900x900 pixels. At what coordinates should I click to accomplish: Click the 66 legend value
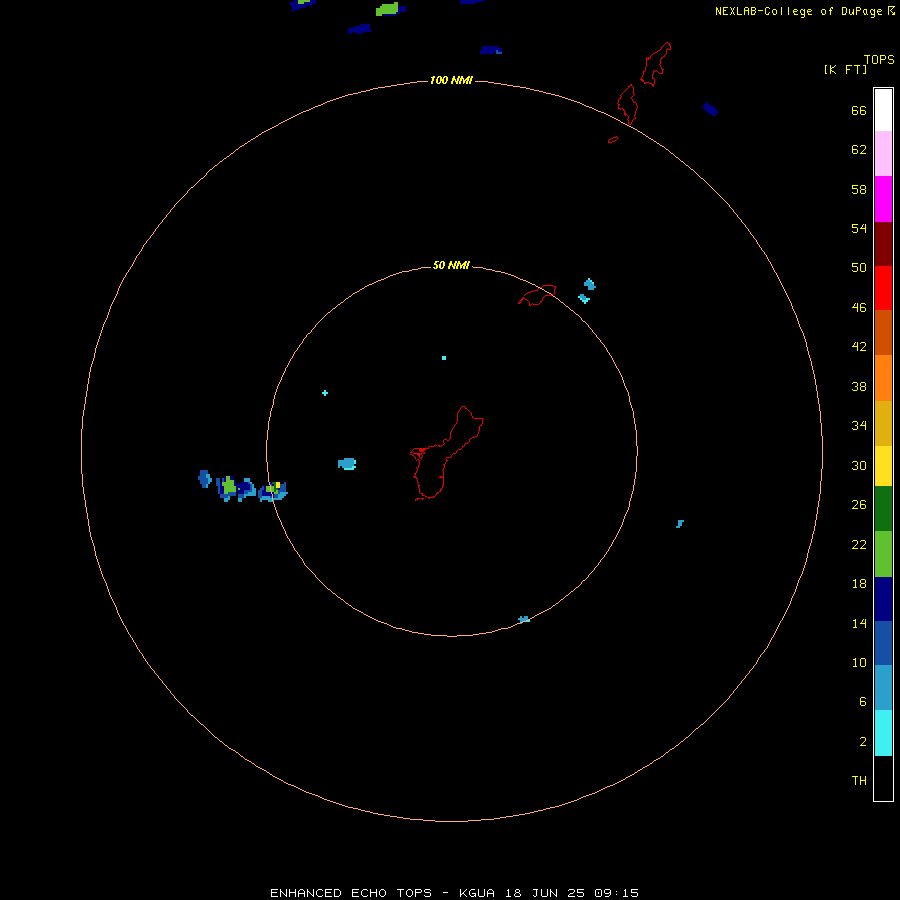click(859, 110)
